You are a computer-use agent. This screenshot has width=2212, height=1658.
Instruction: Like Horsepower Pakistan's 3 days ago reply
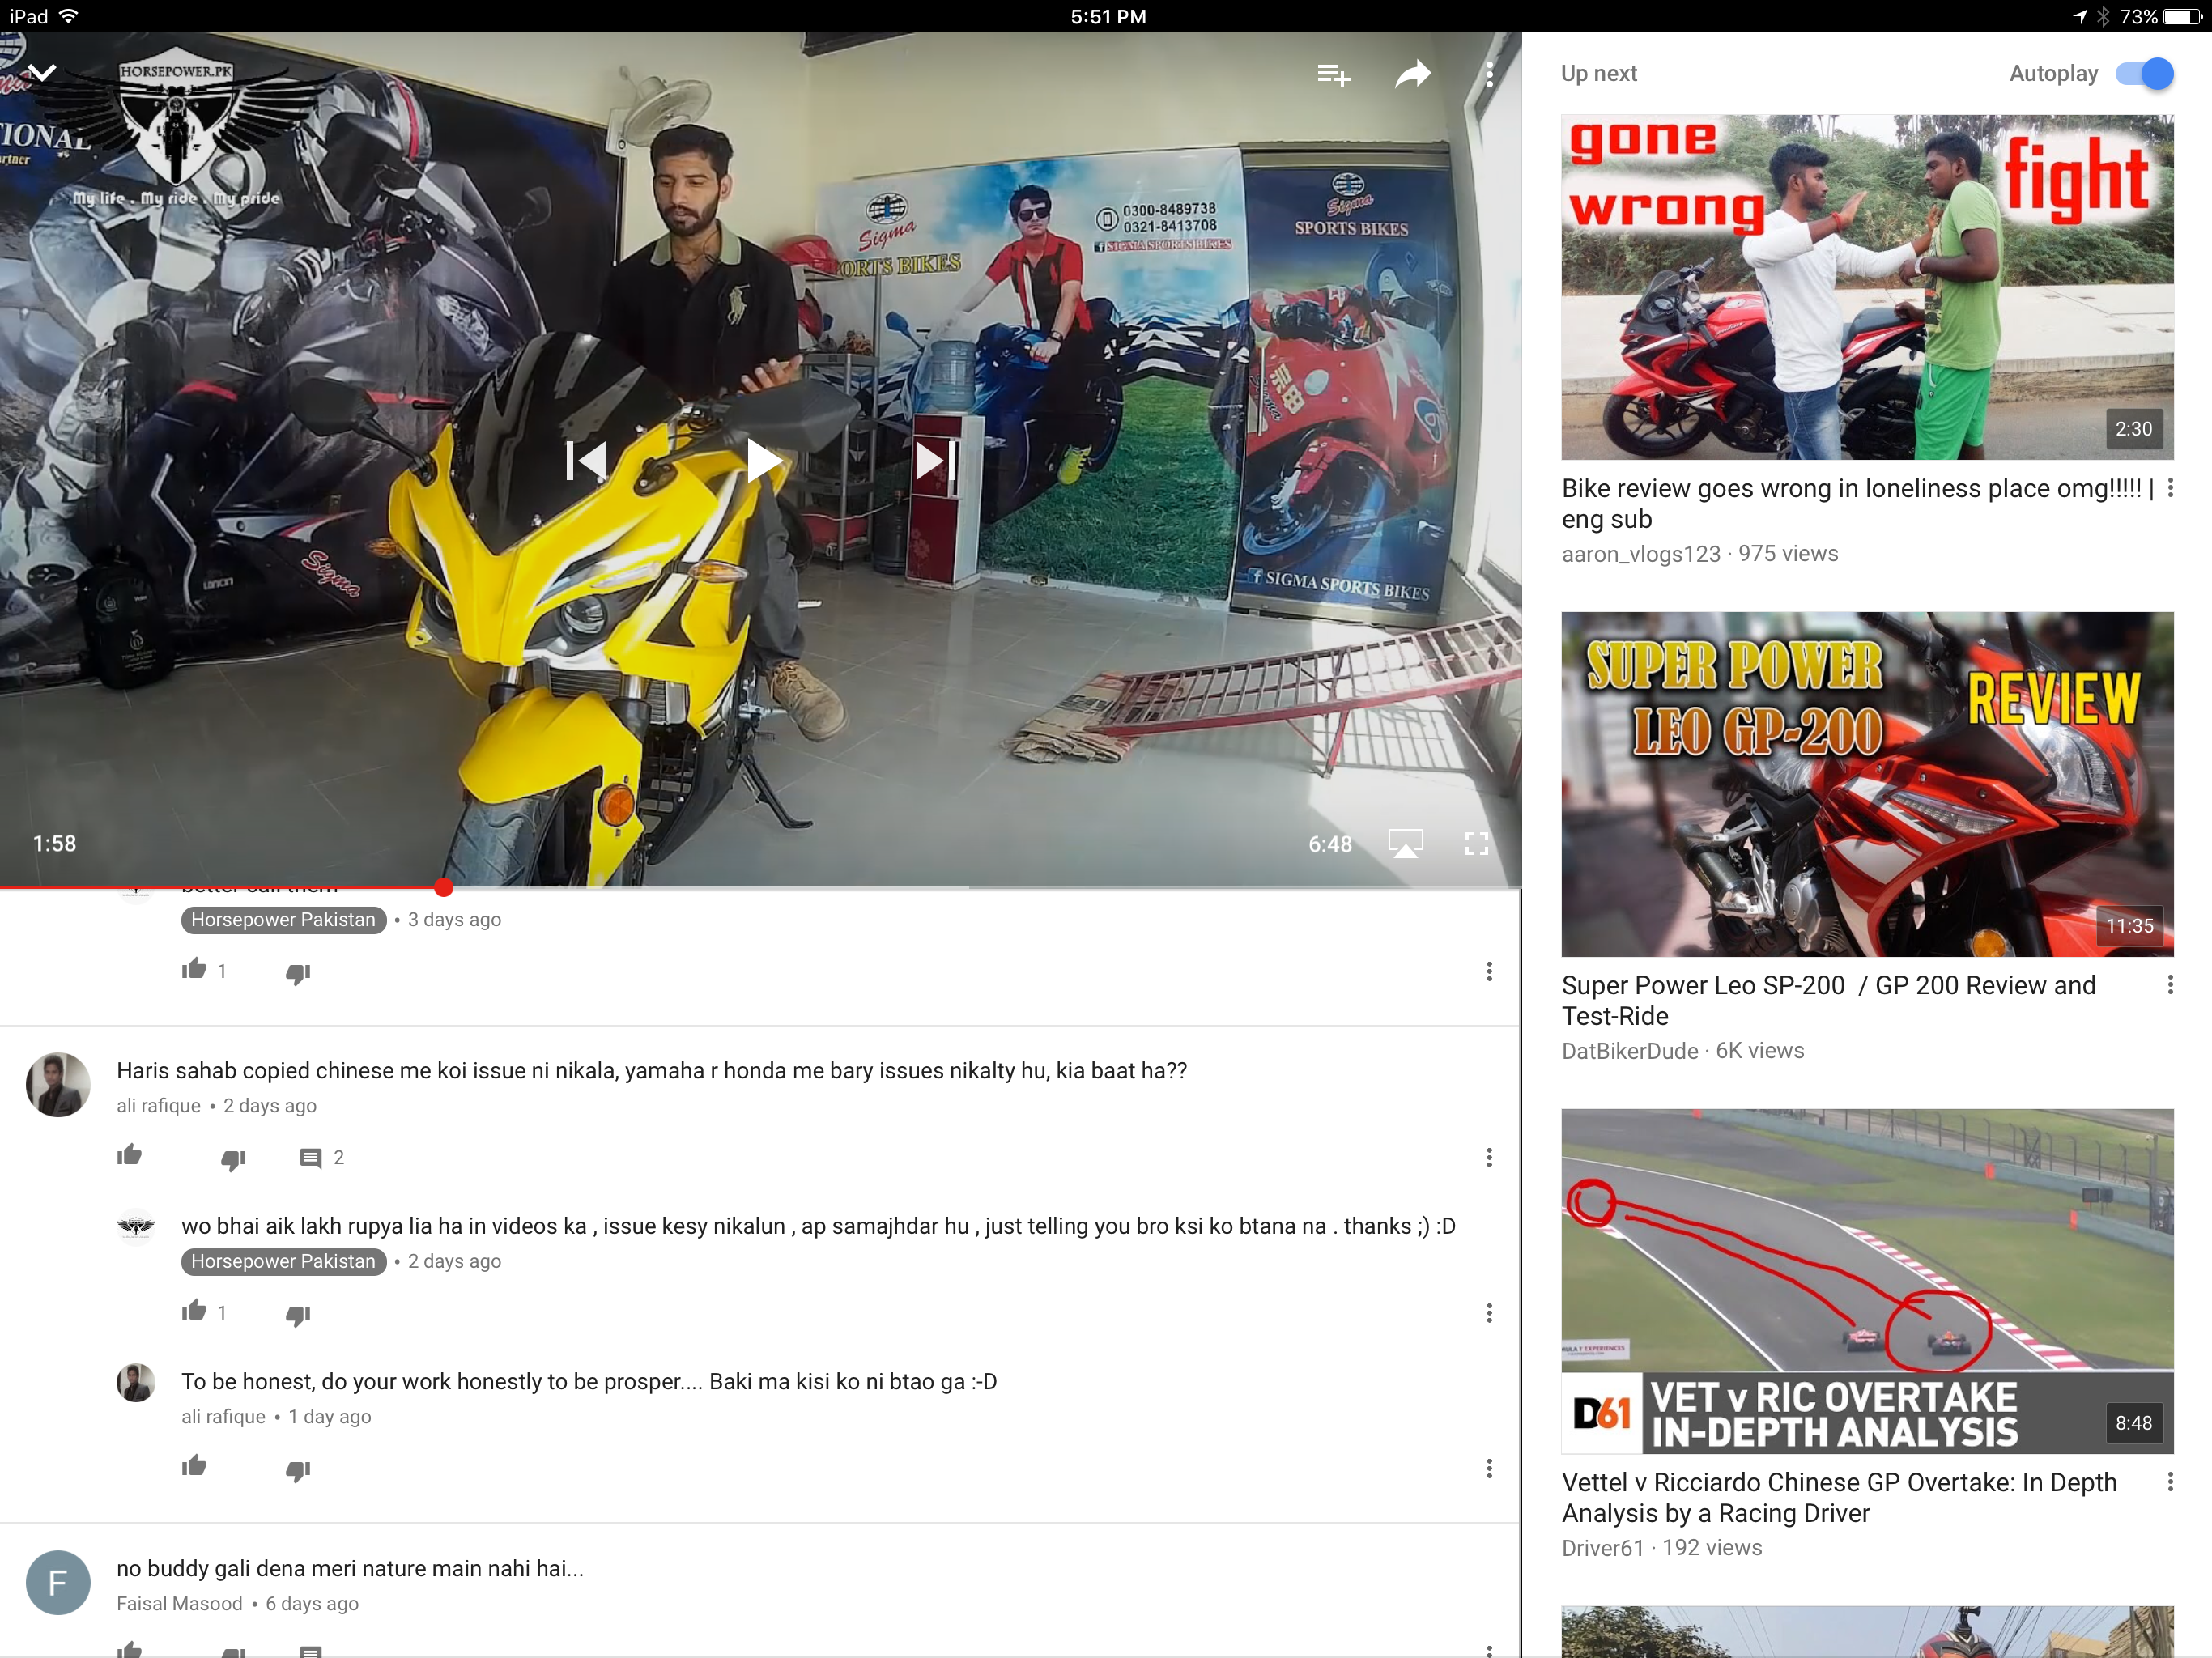pyautogui.click(x=194, y=969)
